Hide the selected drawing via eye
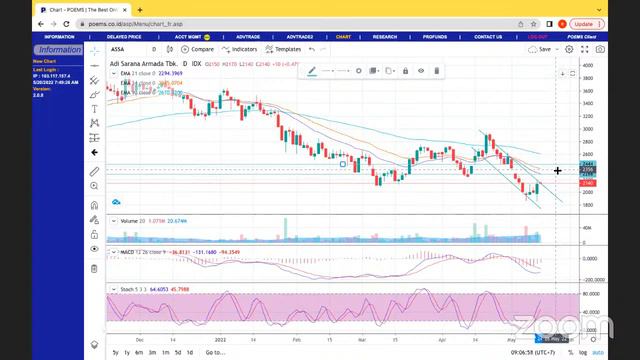The width and height of the screenshot is (640, 360). coord(421,71)
